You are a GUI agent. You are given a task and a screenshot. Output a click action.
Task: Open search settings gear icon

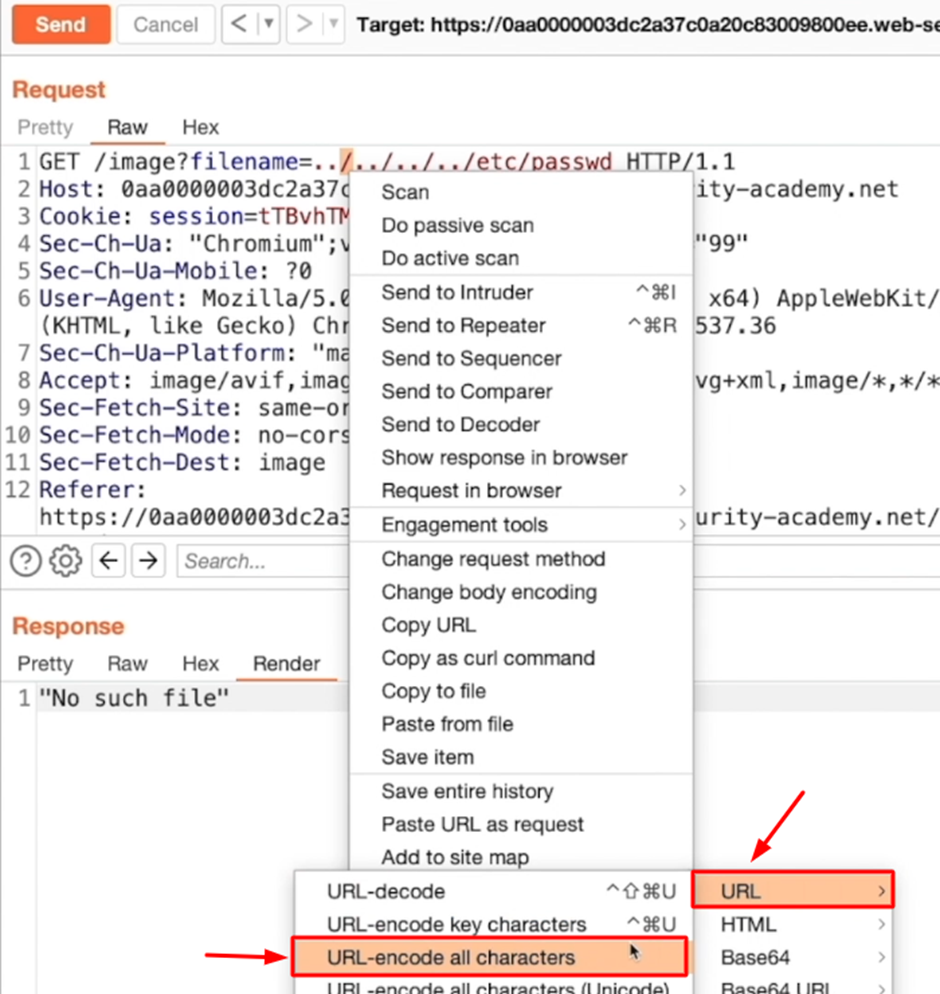point(66,561)
